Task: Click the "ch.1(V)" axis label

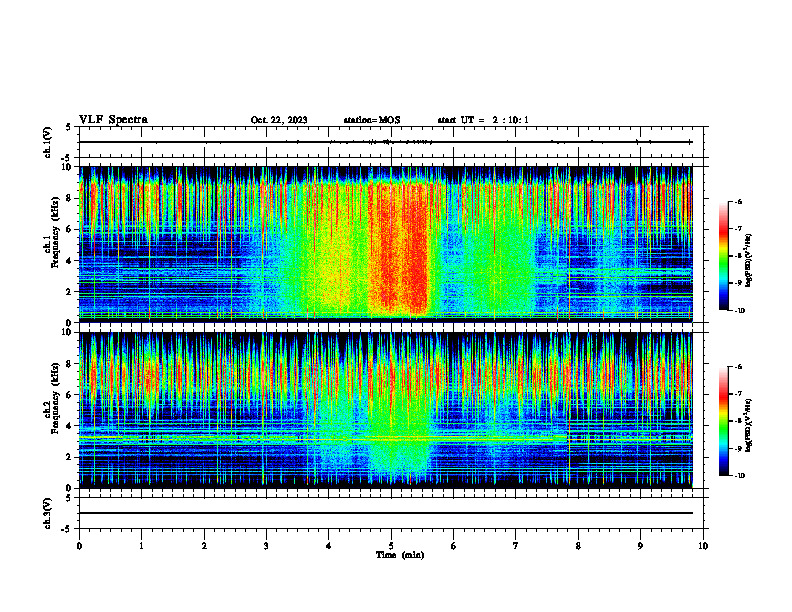Action: coord(48,142)
